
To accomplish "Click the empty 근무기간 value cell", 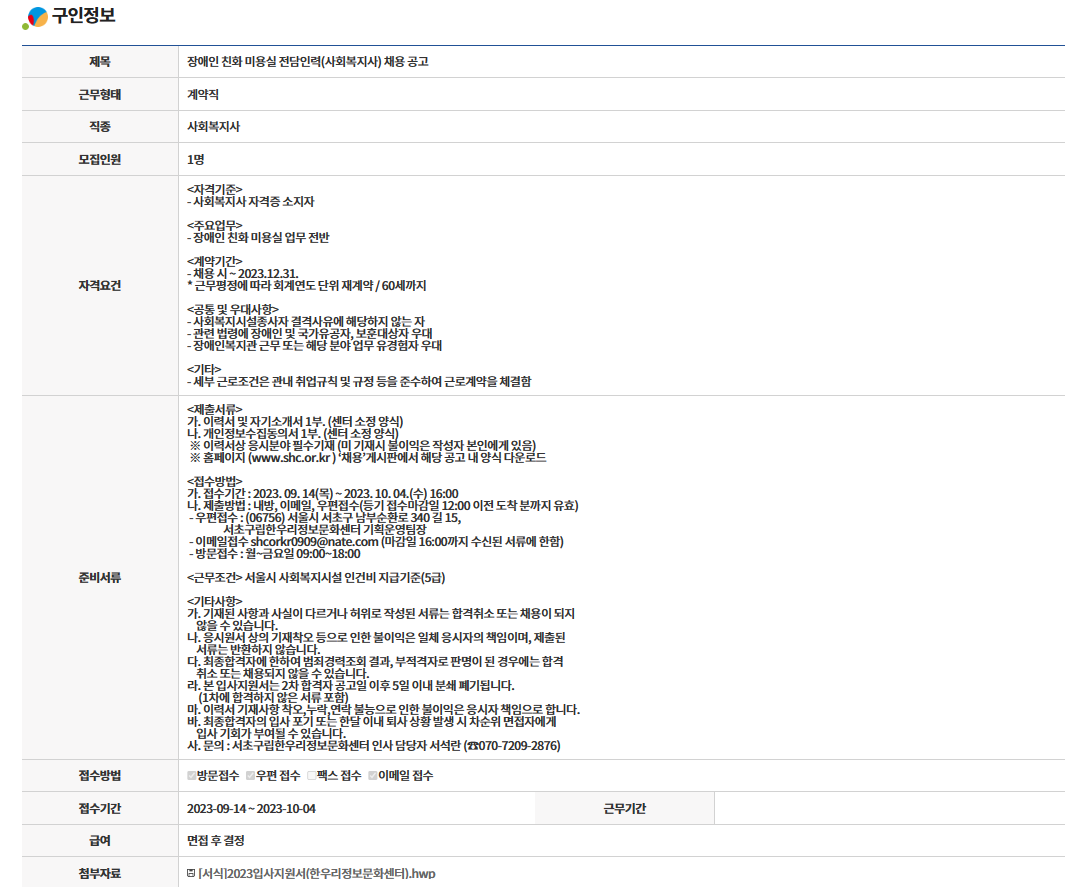I will point(888,808).
